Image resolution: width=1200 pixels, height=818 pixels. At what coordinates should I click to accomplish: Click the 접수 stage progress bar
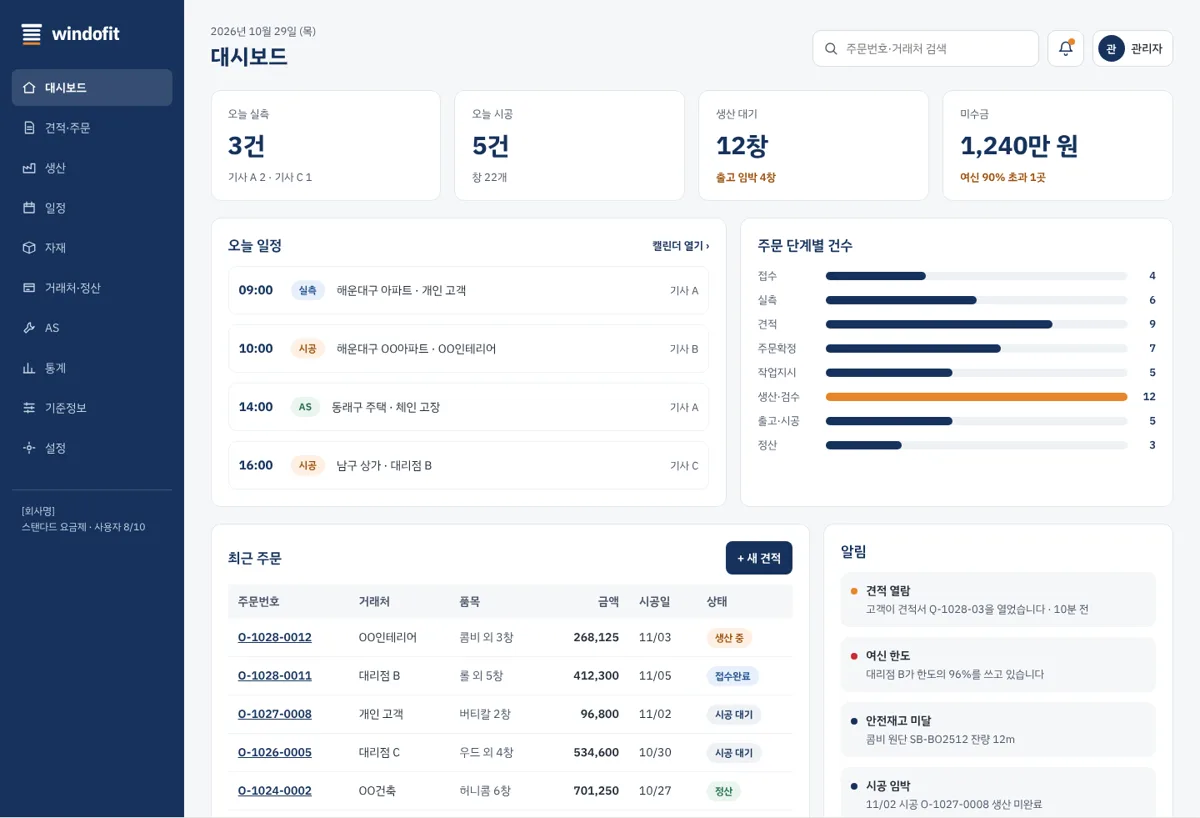[976, 276]
